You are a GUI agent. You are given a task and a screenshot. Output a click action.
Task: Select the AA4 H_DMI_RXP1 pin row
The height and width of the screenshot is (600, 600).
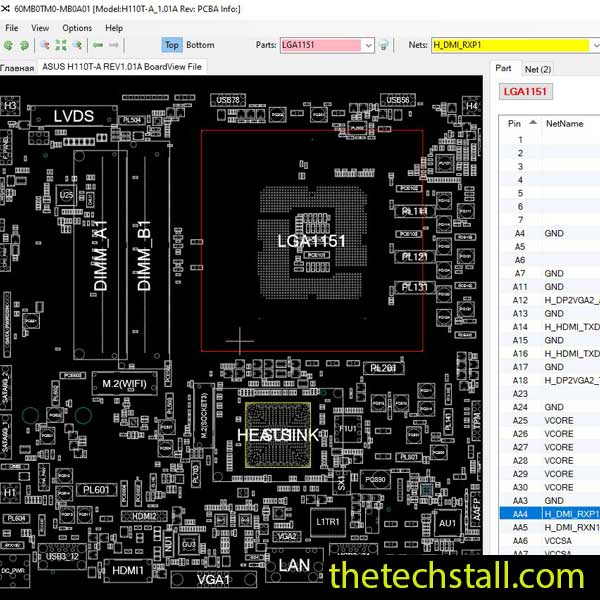click(550, 514)
